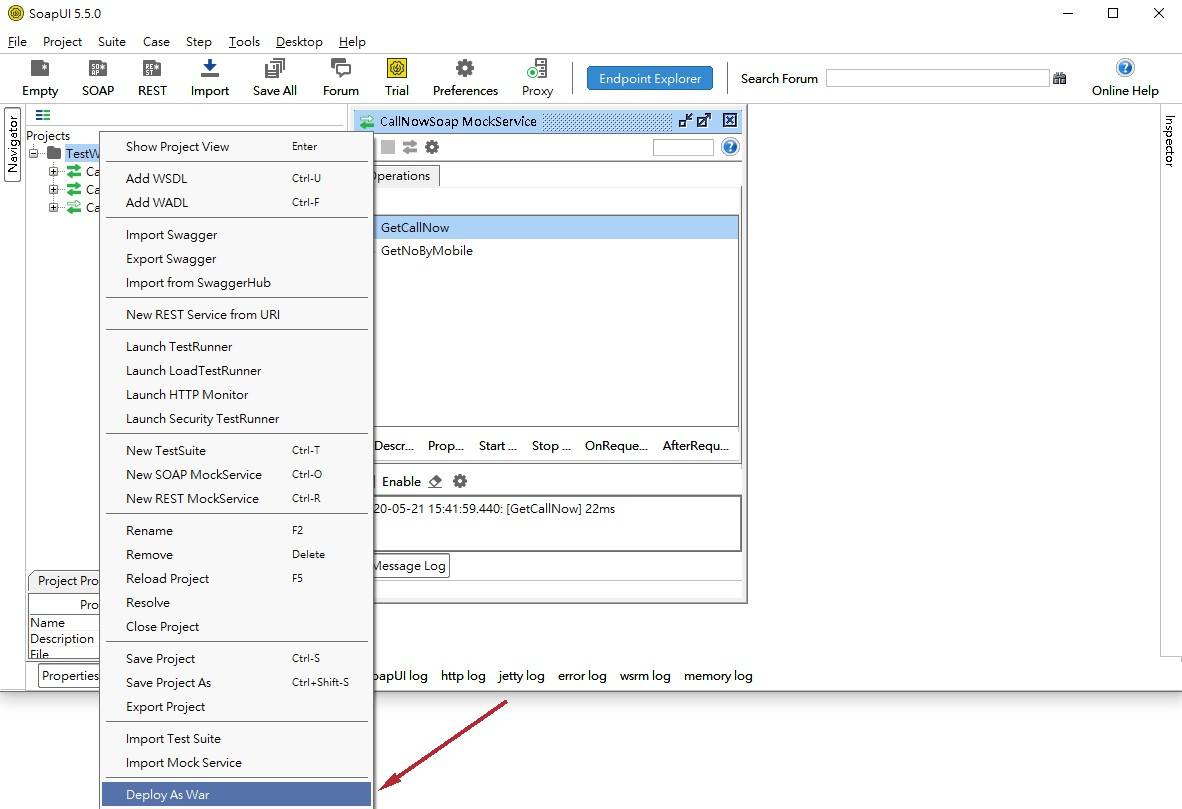
Task: Select Remove from context menu
Action: pyautogui.click(x=237, y=554)
